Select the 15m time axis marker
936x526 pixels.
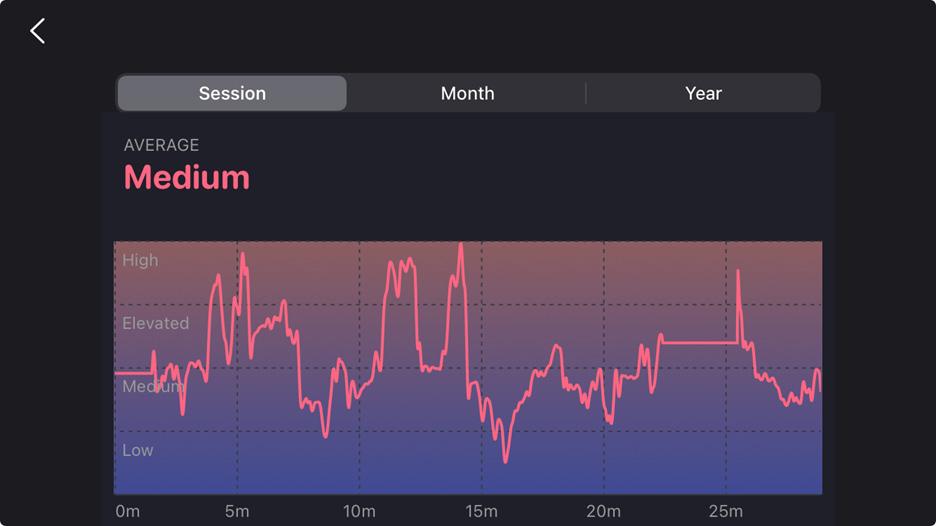481,511
